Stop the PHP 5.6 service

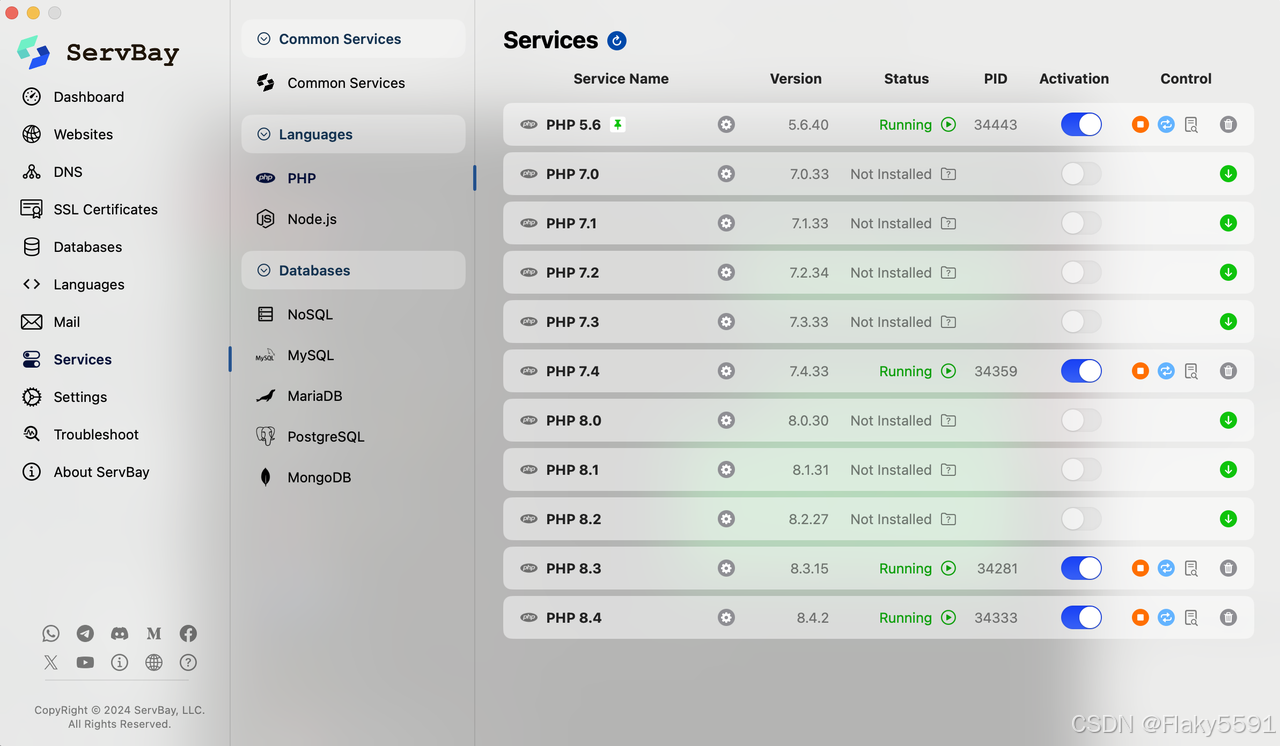pos(1140,125)
